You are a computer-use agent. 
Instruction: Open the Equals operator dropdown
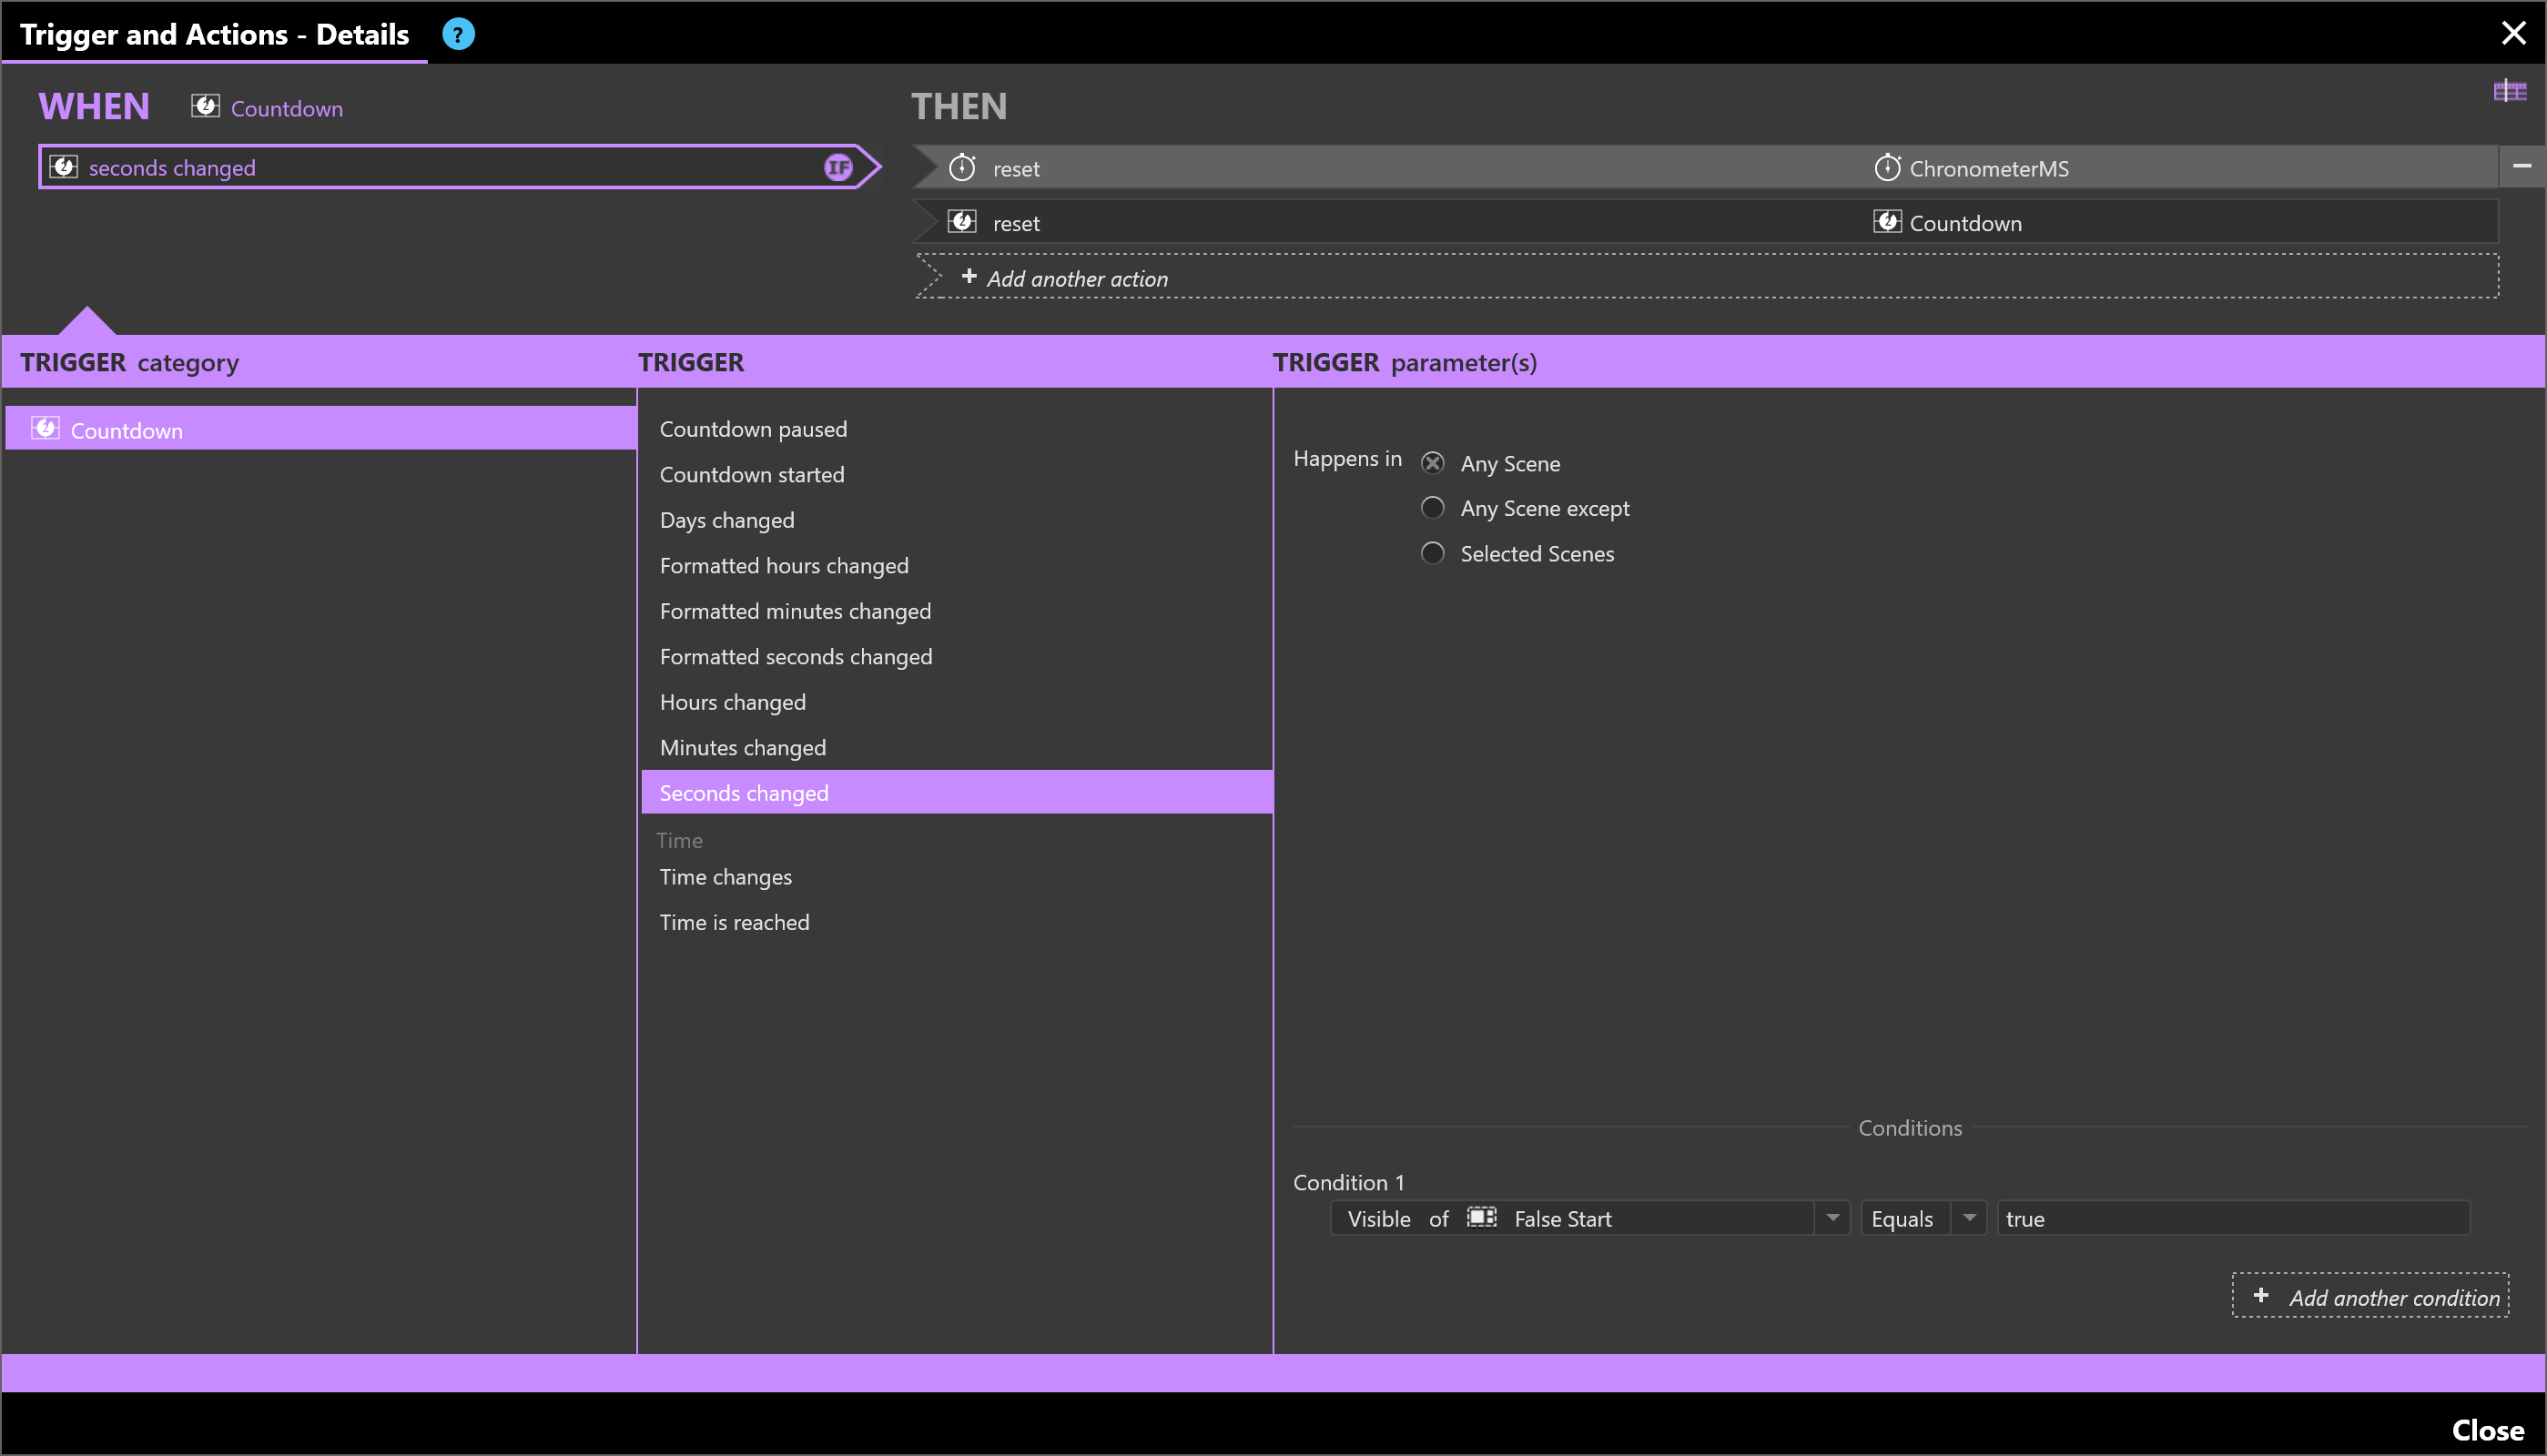(x=1968, y=1218)
